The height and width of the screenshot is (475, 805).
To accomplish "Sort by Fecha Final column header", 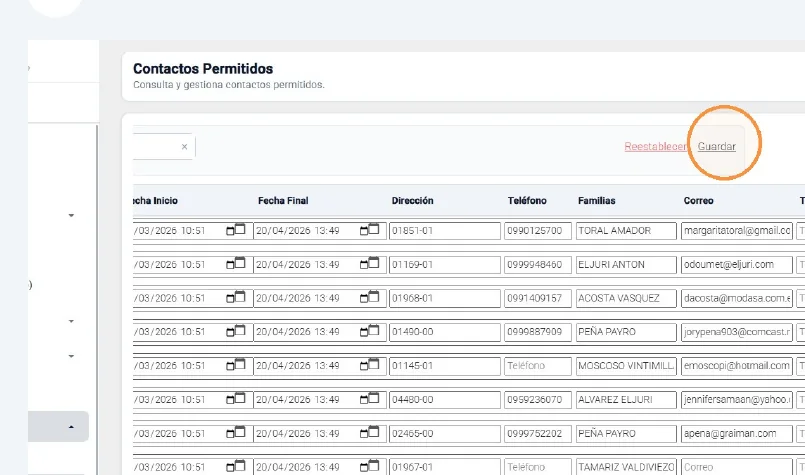I will pyautogui.click(x=283, y=201).
